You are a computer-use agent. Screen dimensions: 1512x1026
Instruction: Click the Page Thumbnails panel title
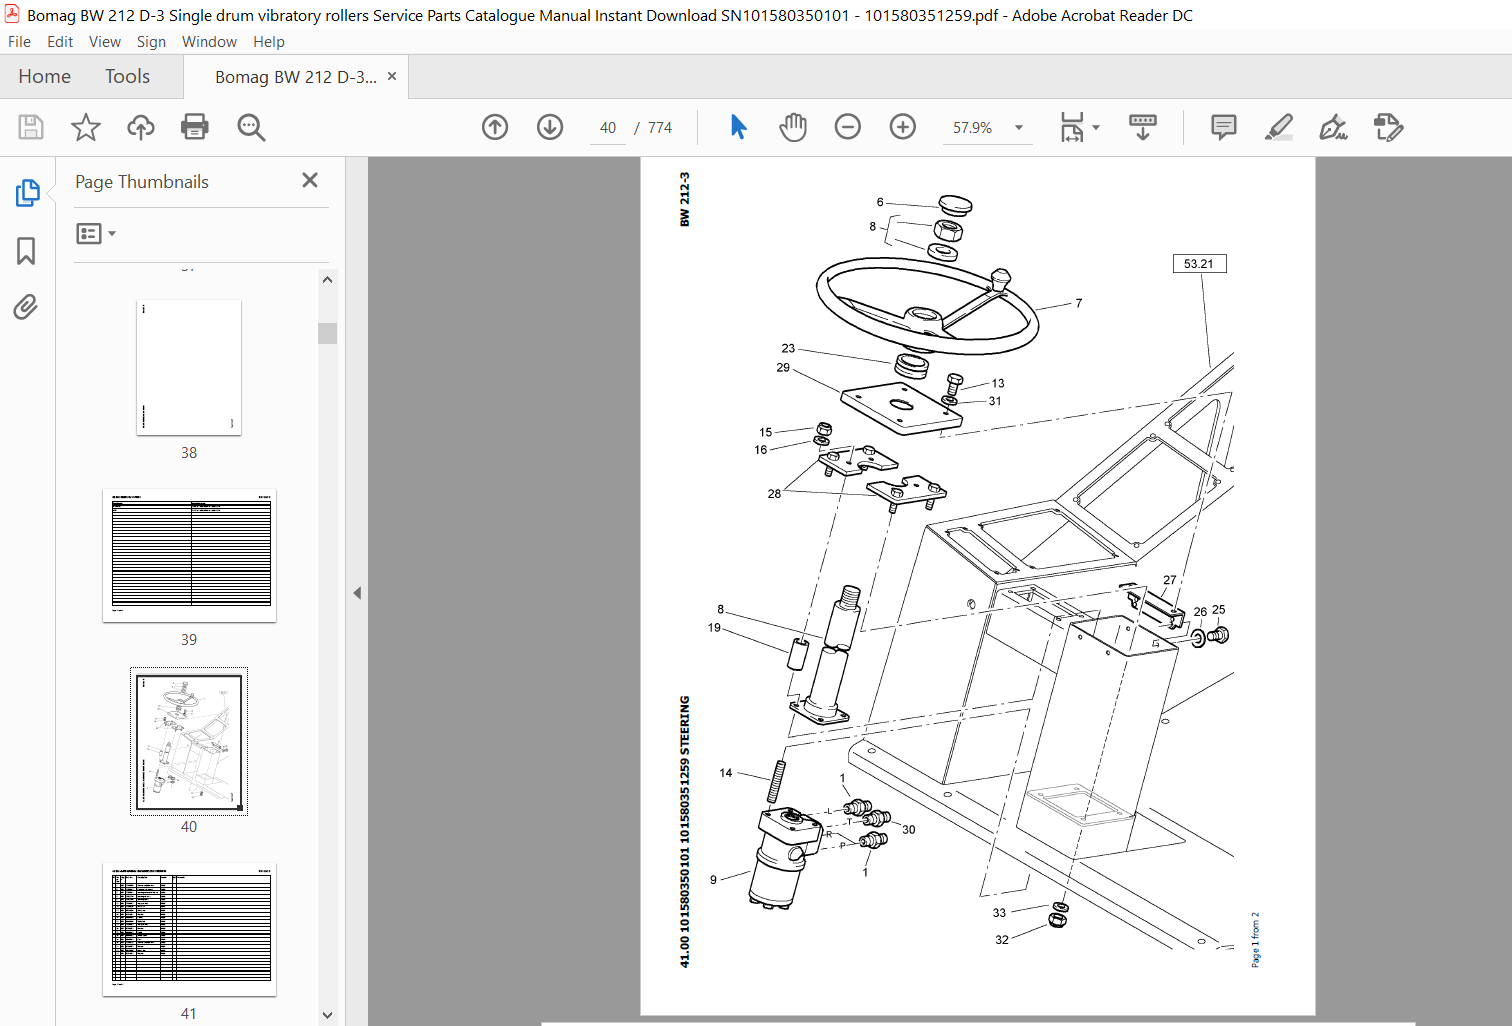click(x=142, y=182)
